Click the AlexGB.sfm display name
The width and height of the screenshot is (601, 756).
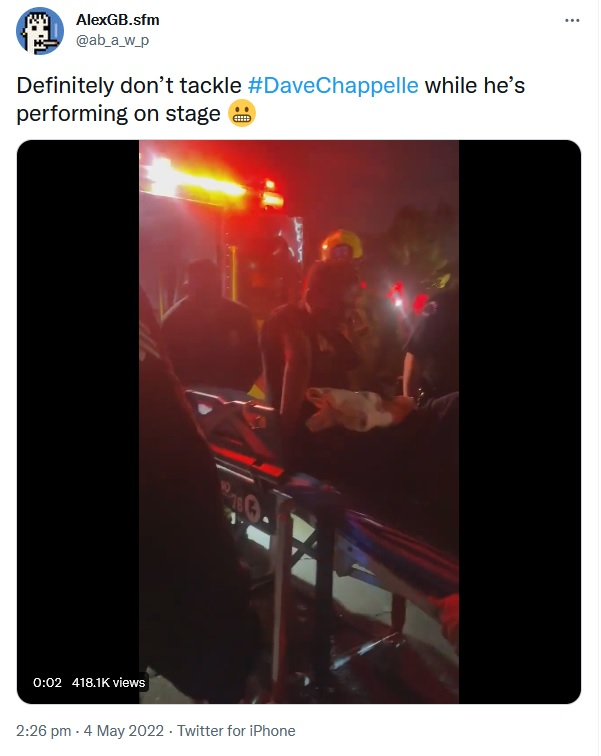pyautogui.click(x=118, y=20)
